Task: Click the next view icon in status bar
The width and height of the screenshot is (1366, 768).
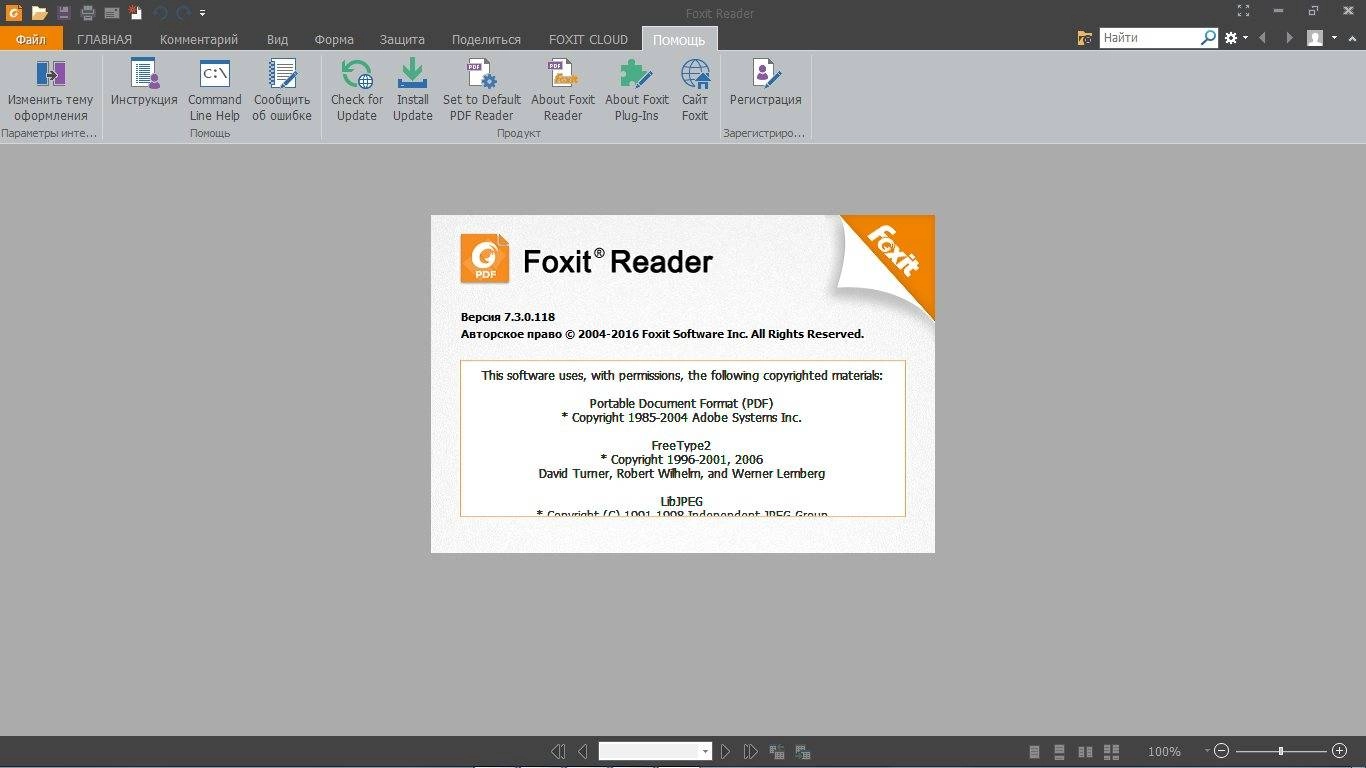Action: pyautogui.click(x=802, y=751)
